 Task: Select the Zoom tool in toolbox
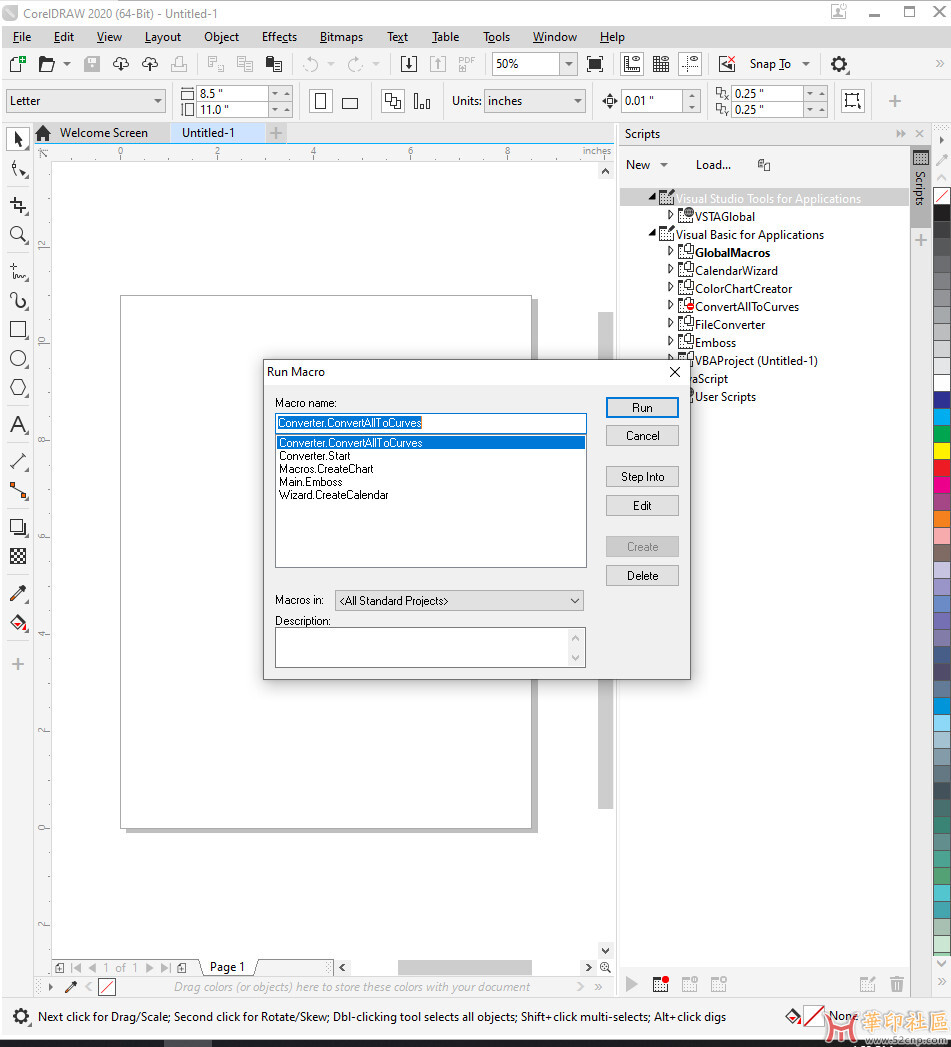[x=18, y=235]
